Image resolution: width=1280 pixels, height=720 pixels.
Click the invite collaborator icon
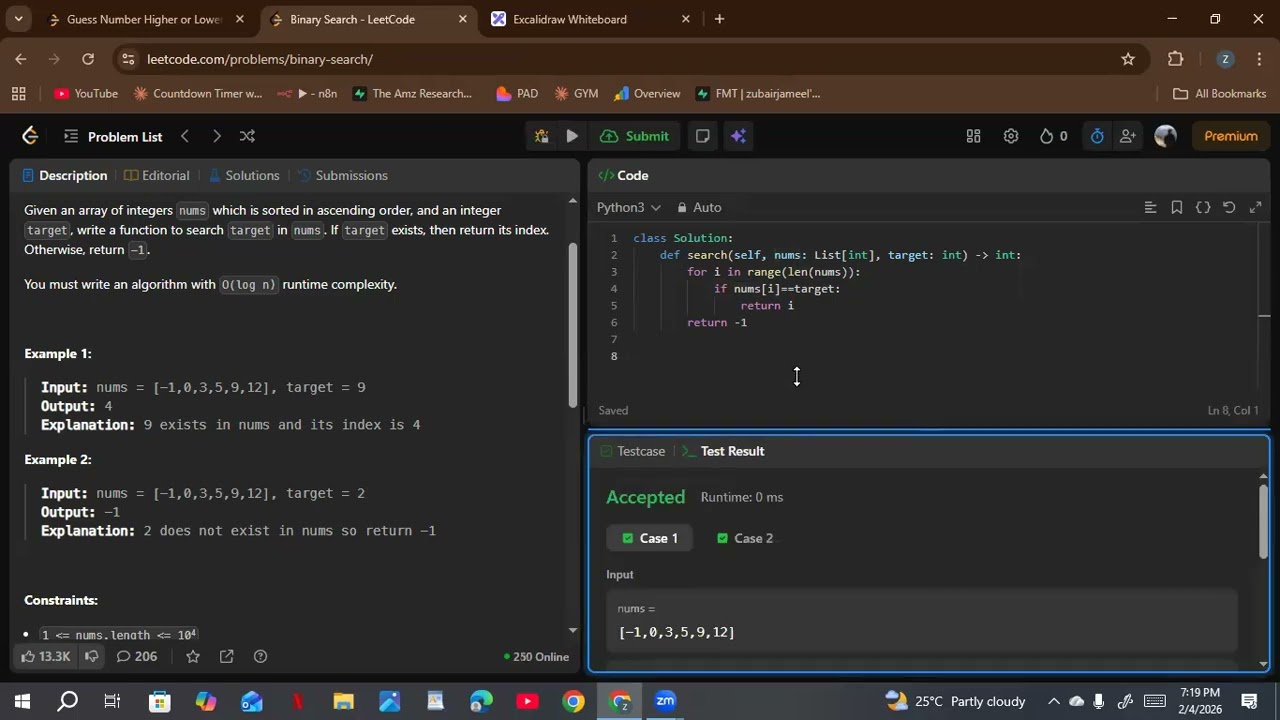pyautogui.click(x=1127, y=136)
